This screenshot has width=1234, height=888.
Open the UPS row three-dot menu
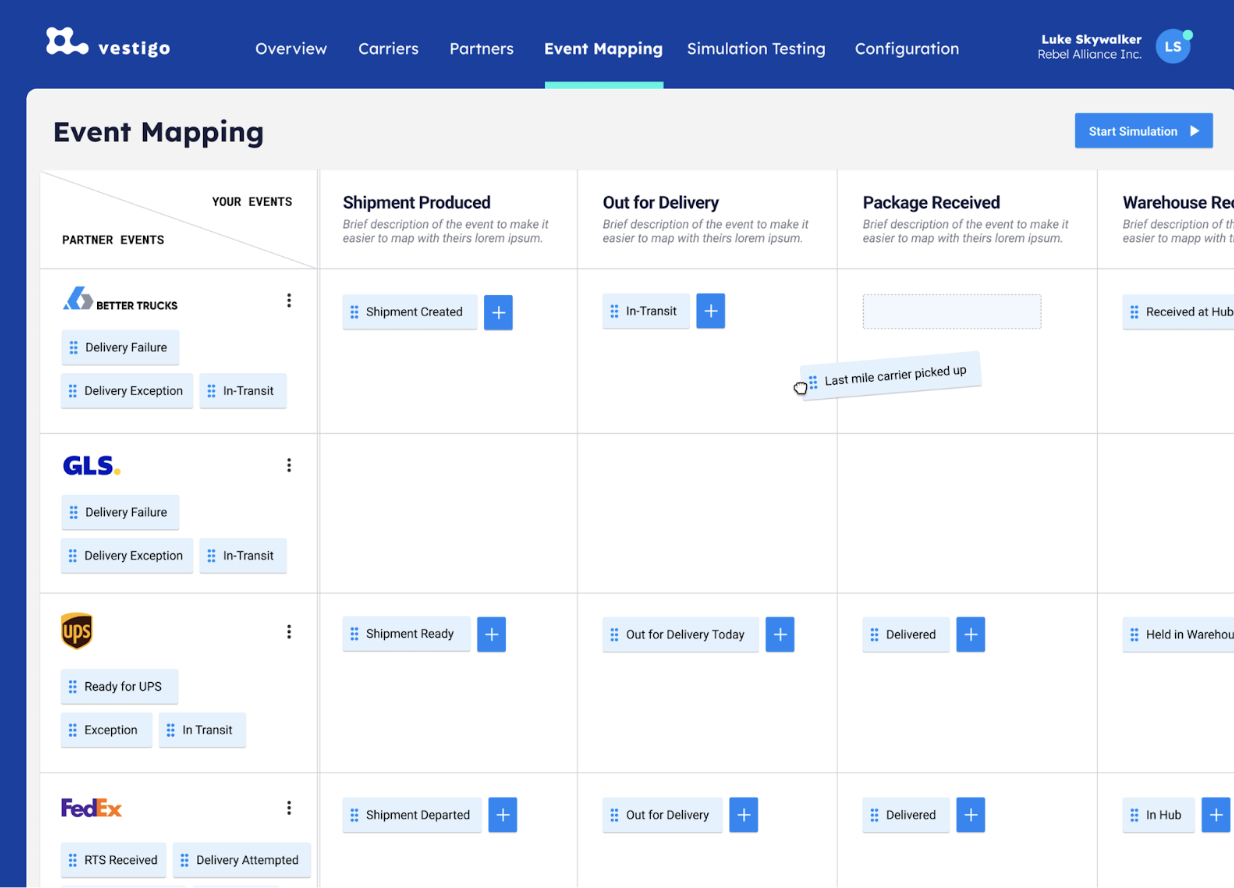coord(289,631)
